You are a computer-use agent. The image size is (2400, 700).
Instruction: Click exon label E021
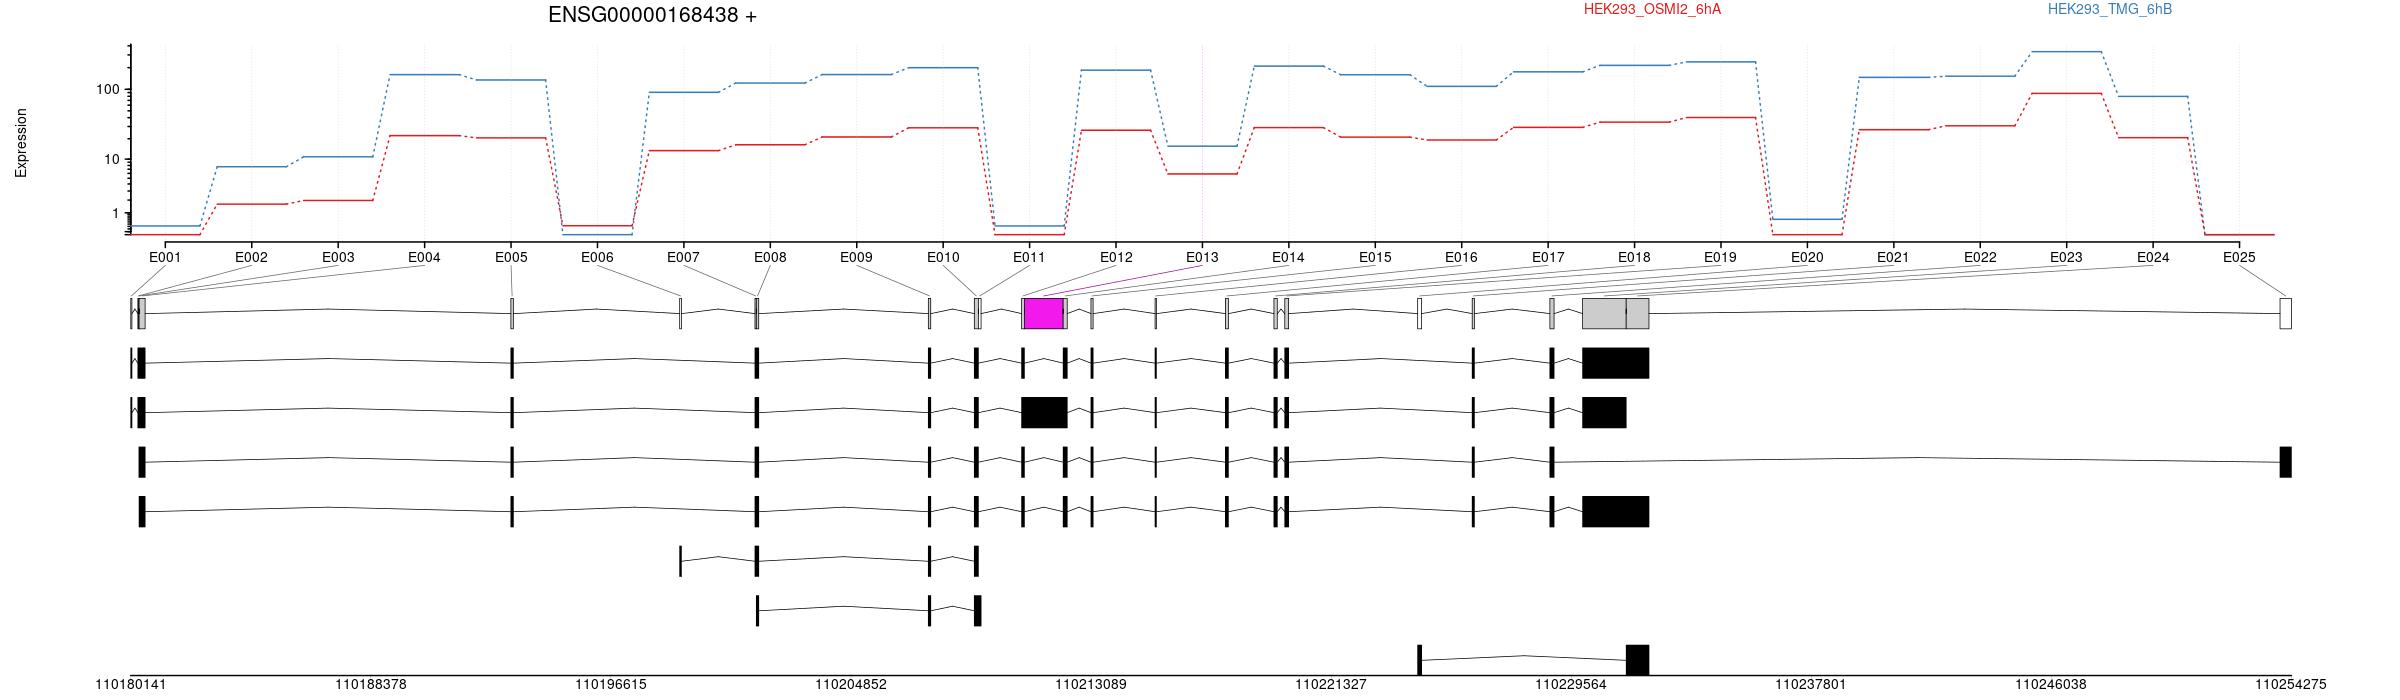coord(1893,257)
